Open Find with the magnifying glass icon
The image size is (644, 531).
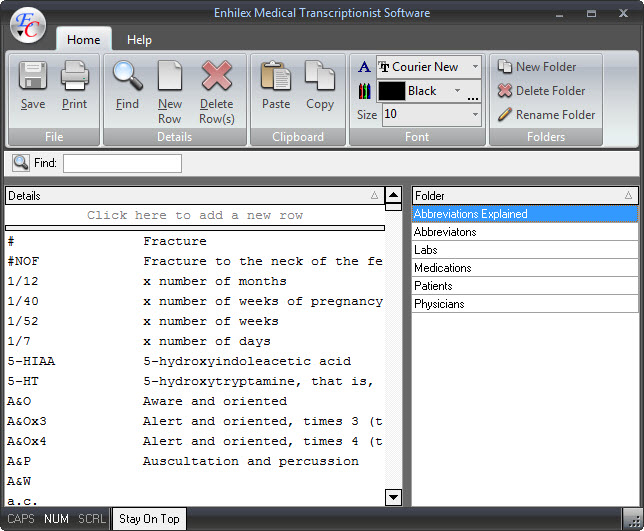click(127, 83)
